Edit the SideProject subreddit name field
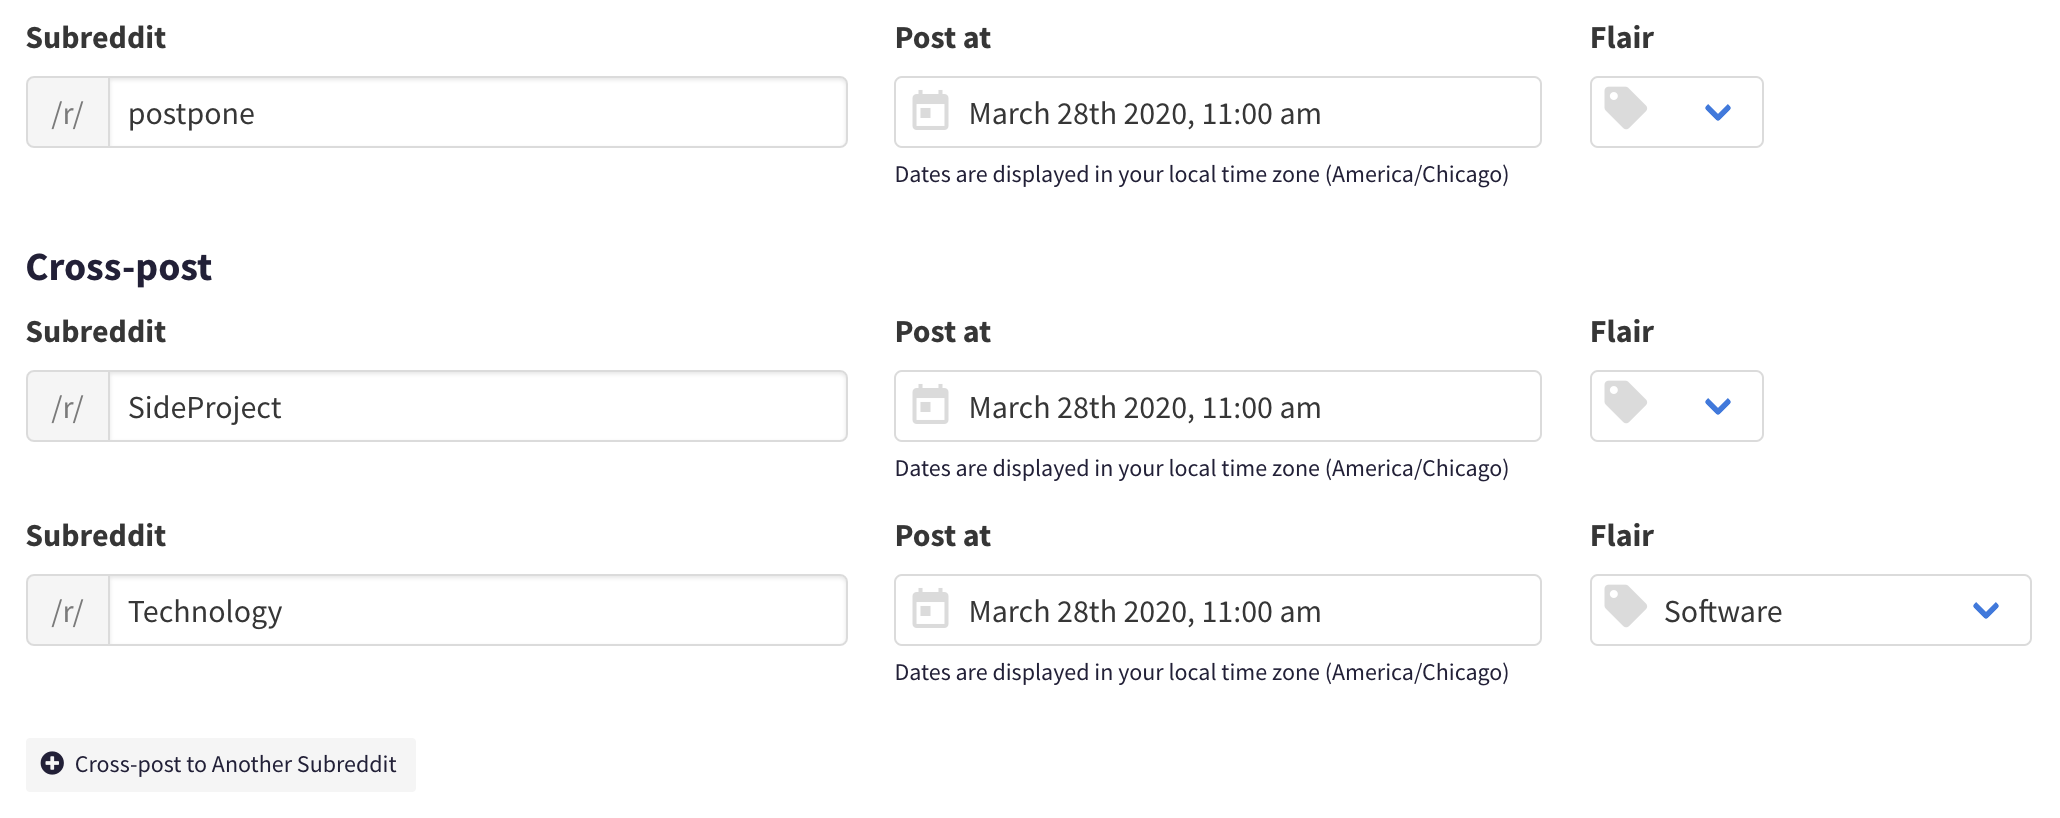The height and width of the screenshot is (818, 2060). pos(478,406)
